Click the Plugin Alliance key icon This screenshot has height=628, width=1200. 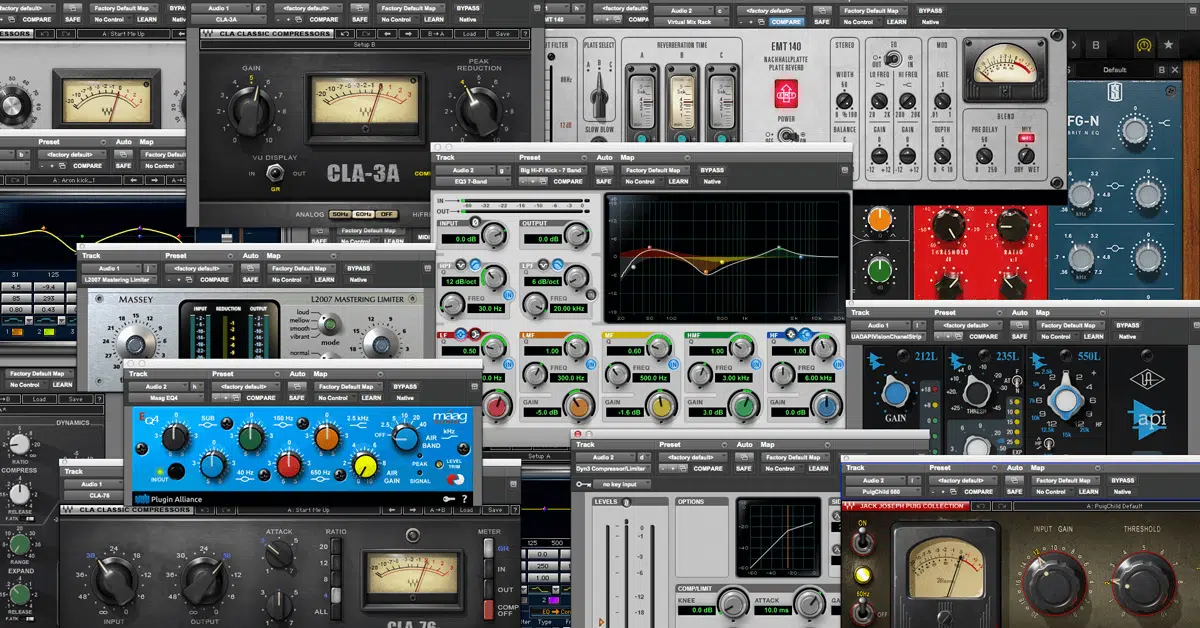[450, 498]
